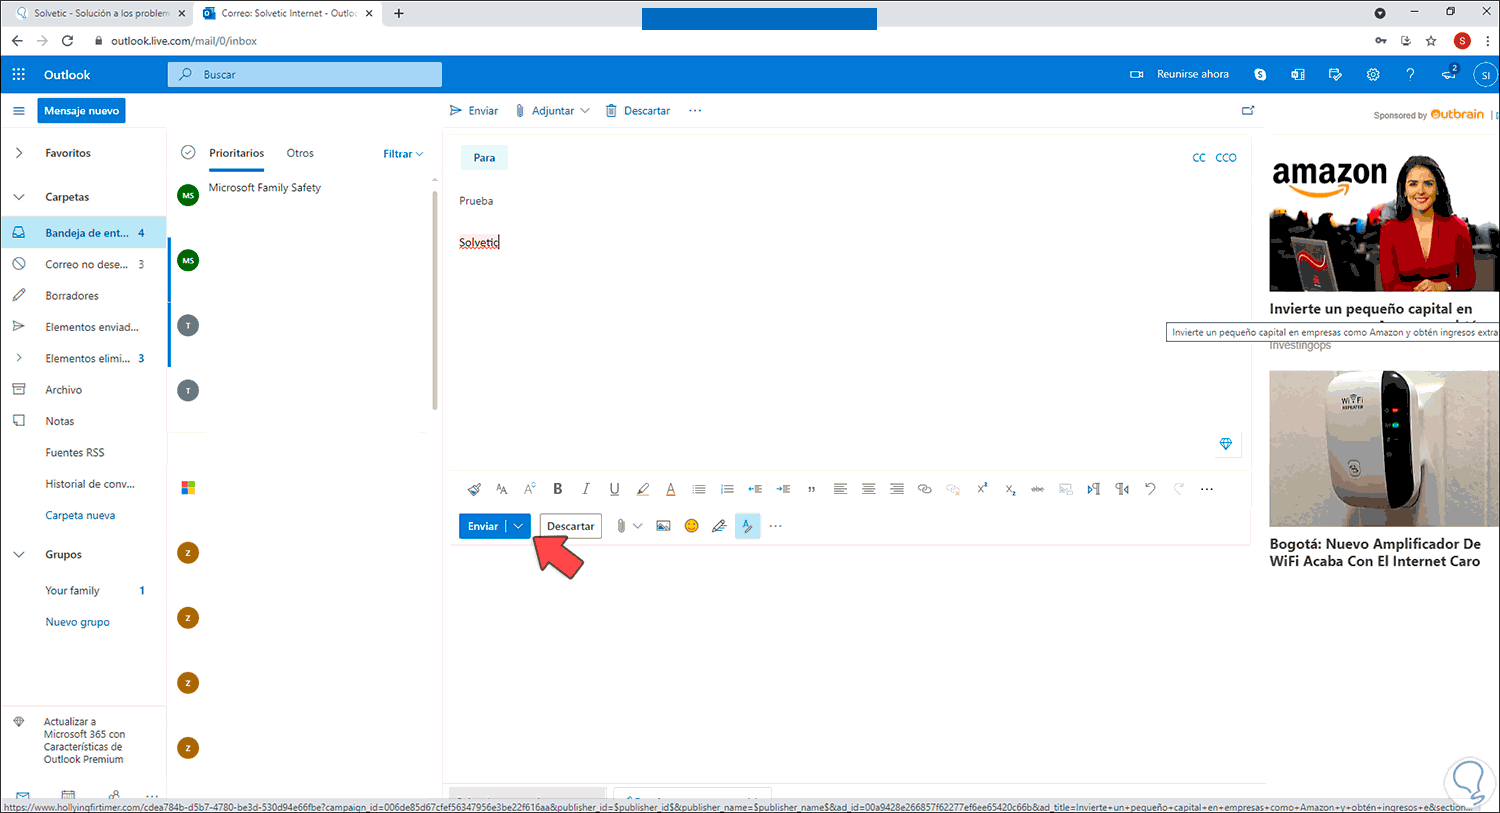
Task: Click the Descartar button below the message
Action: [x=570, y=525]
